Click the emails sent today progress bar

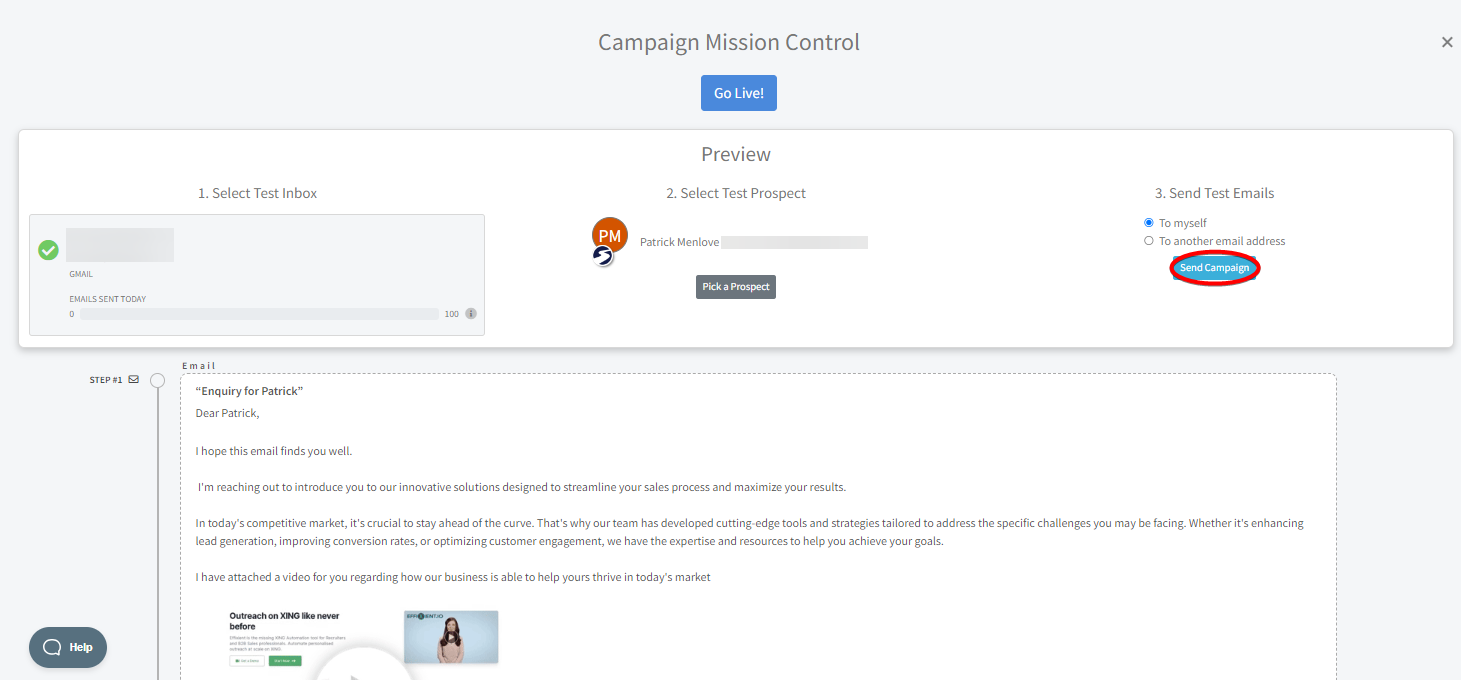[259, 314]
